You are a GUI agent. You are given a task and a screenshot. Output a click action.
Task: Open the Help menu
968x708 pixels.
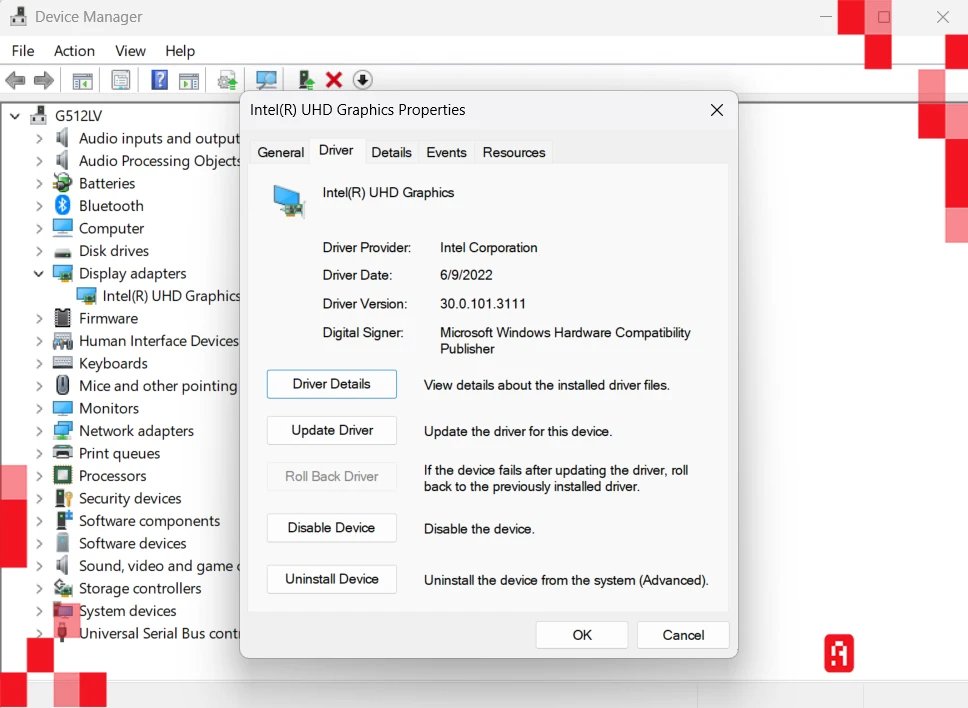pos(180,51)
